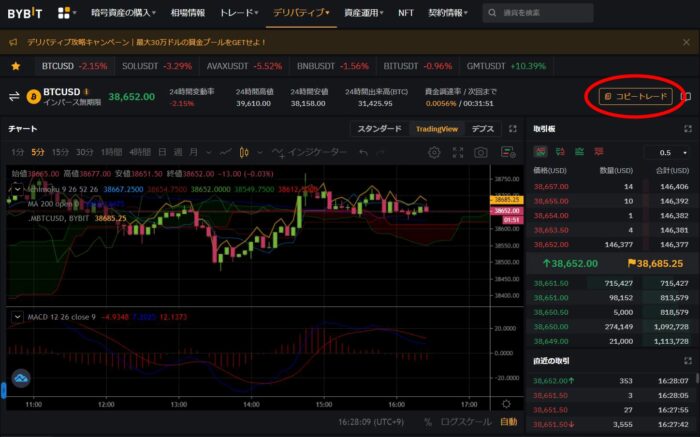
Task: Select the candlestick chart type icon
Action: (244, 153)
